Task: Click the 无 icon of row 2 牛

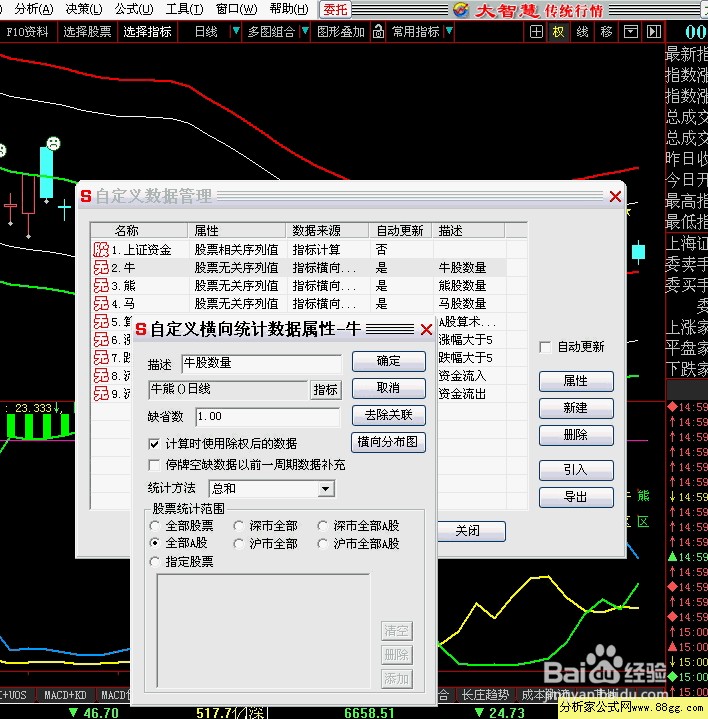Action: tap(101, 267)
